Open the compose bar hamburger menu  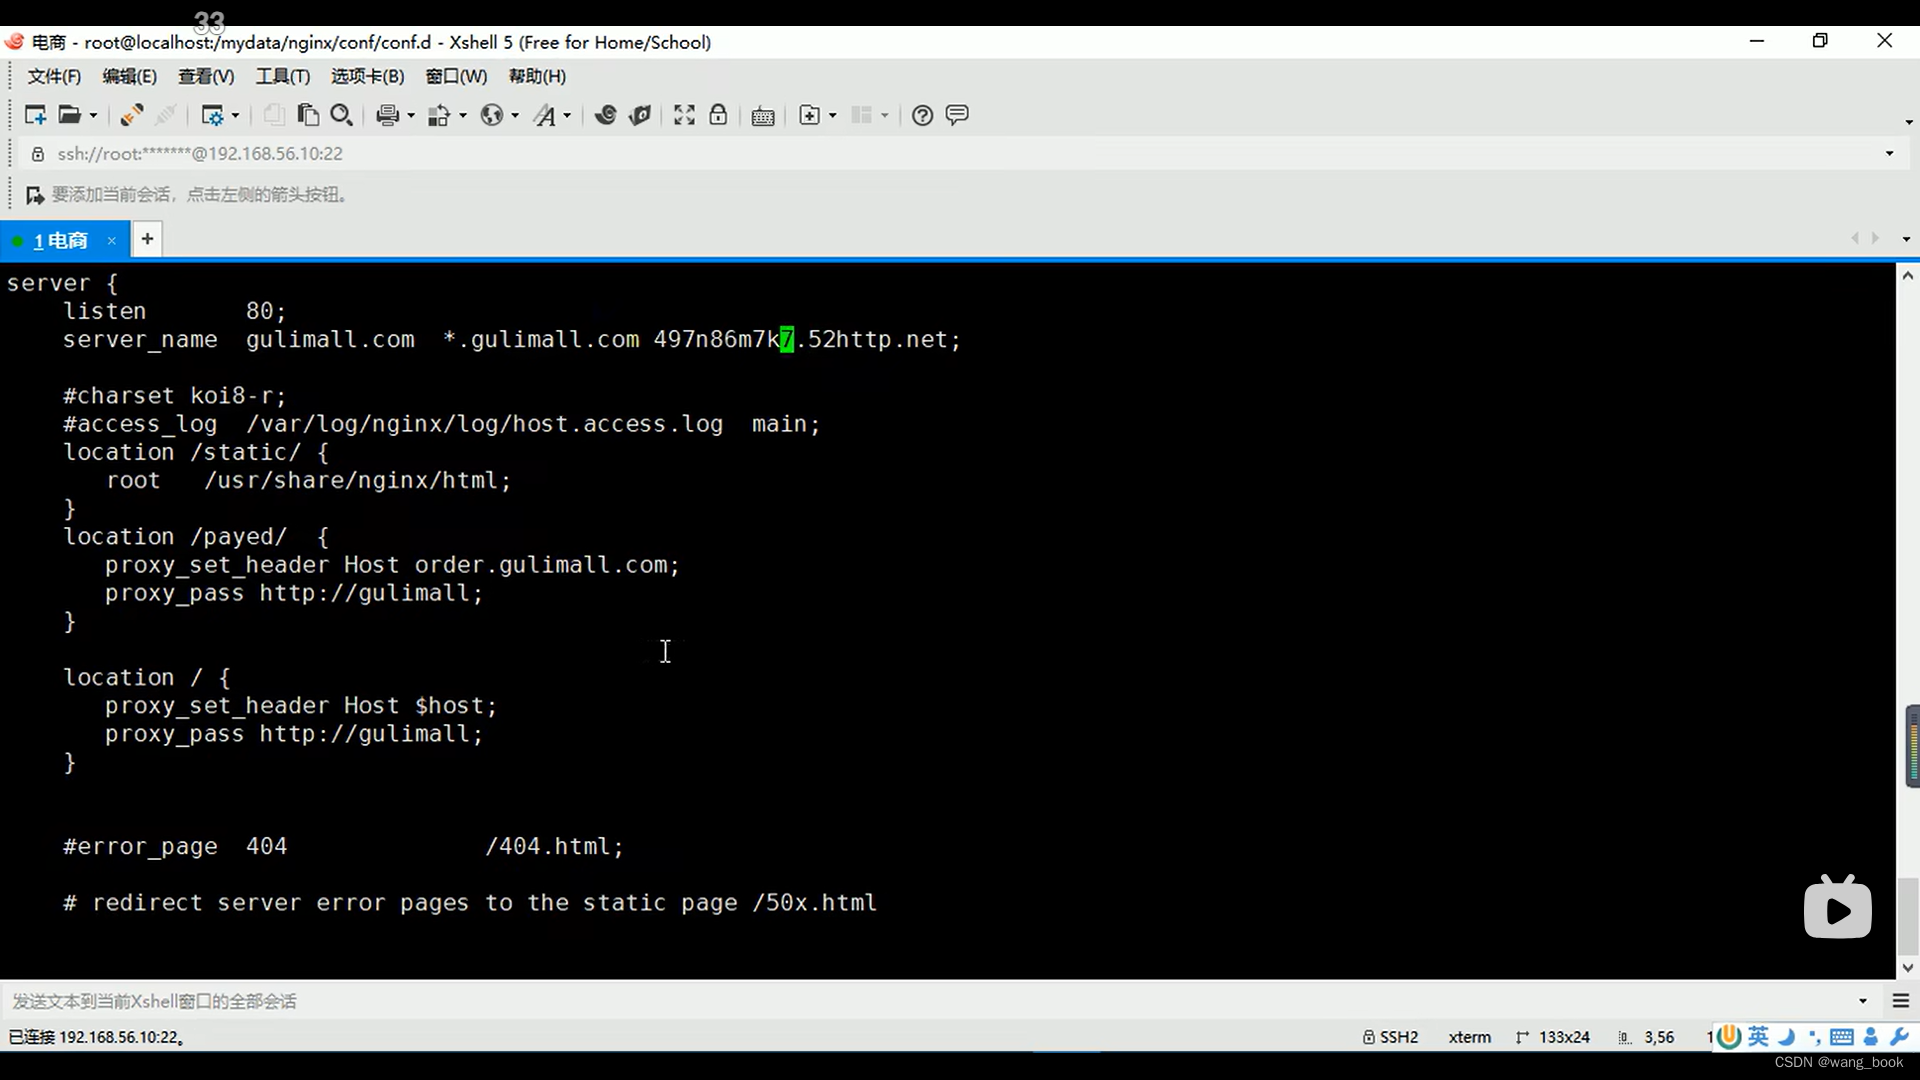pos(1901,1001)
